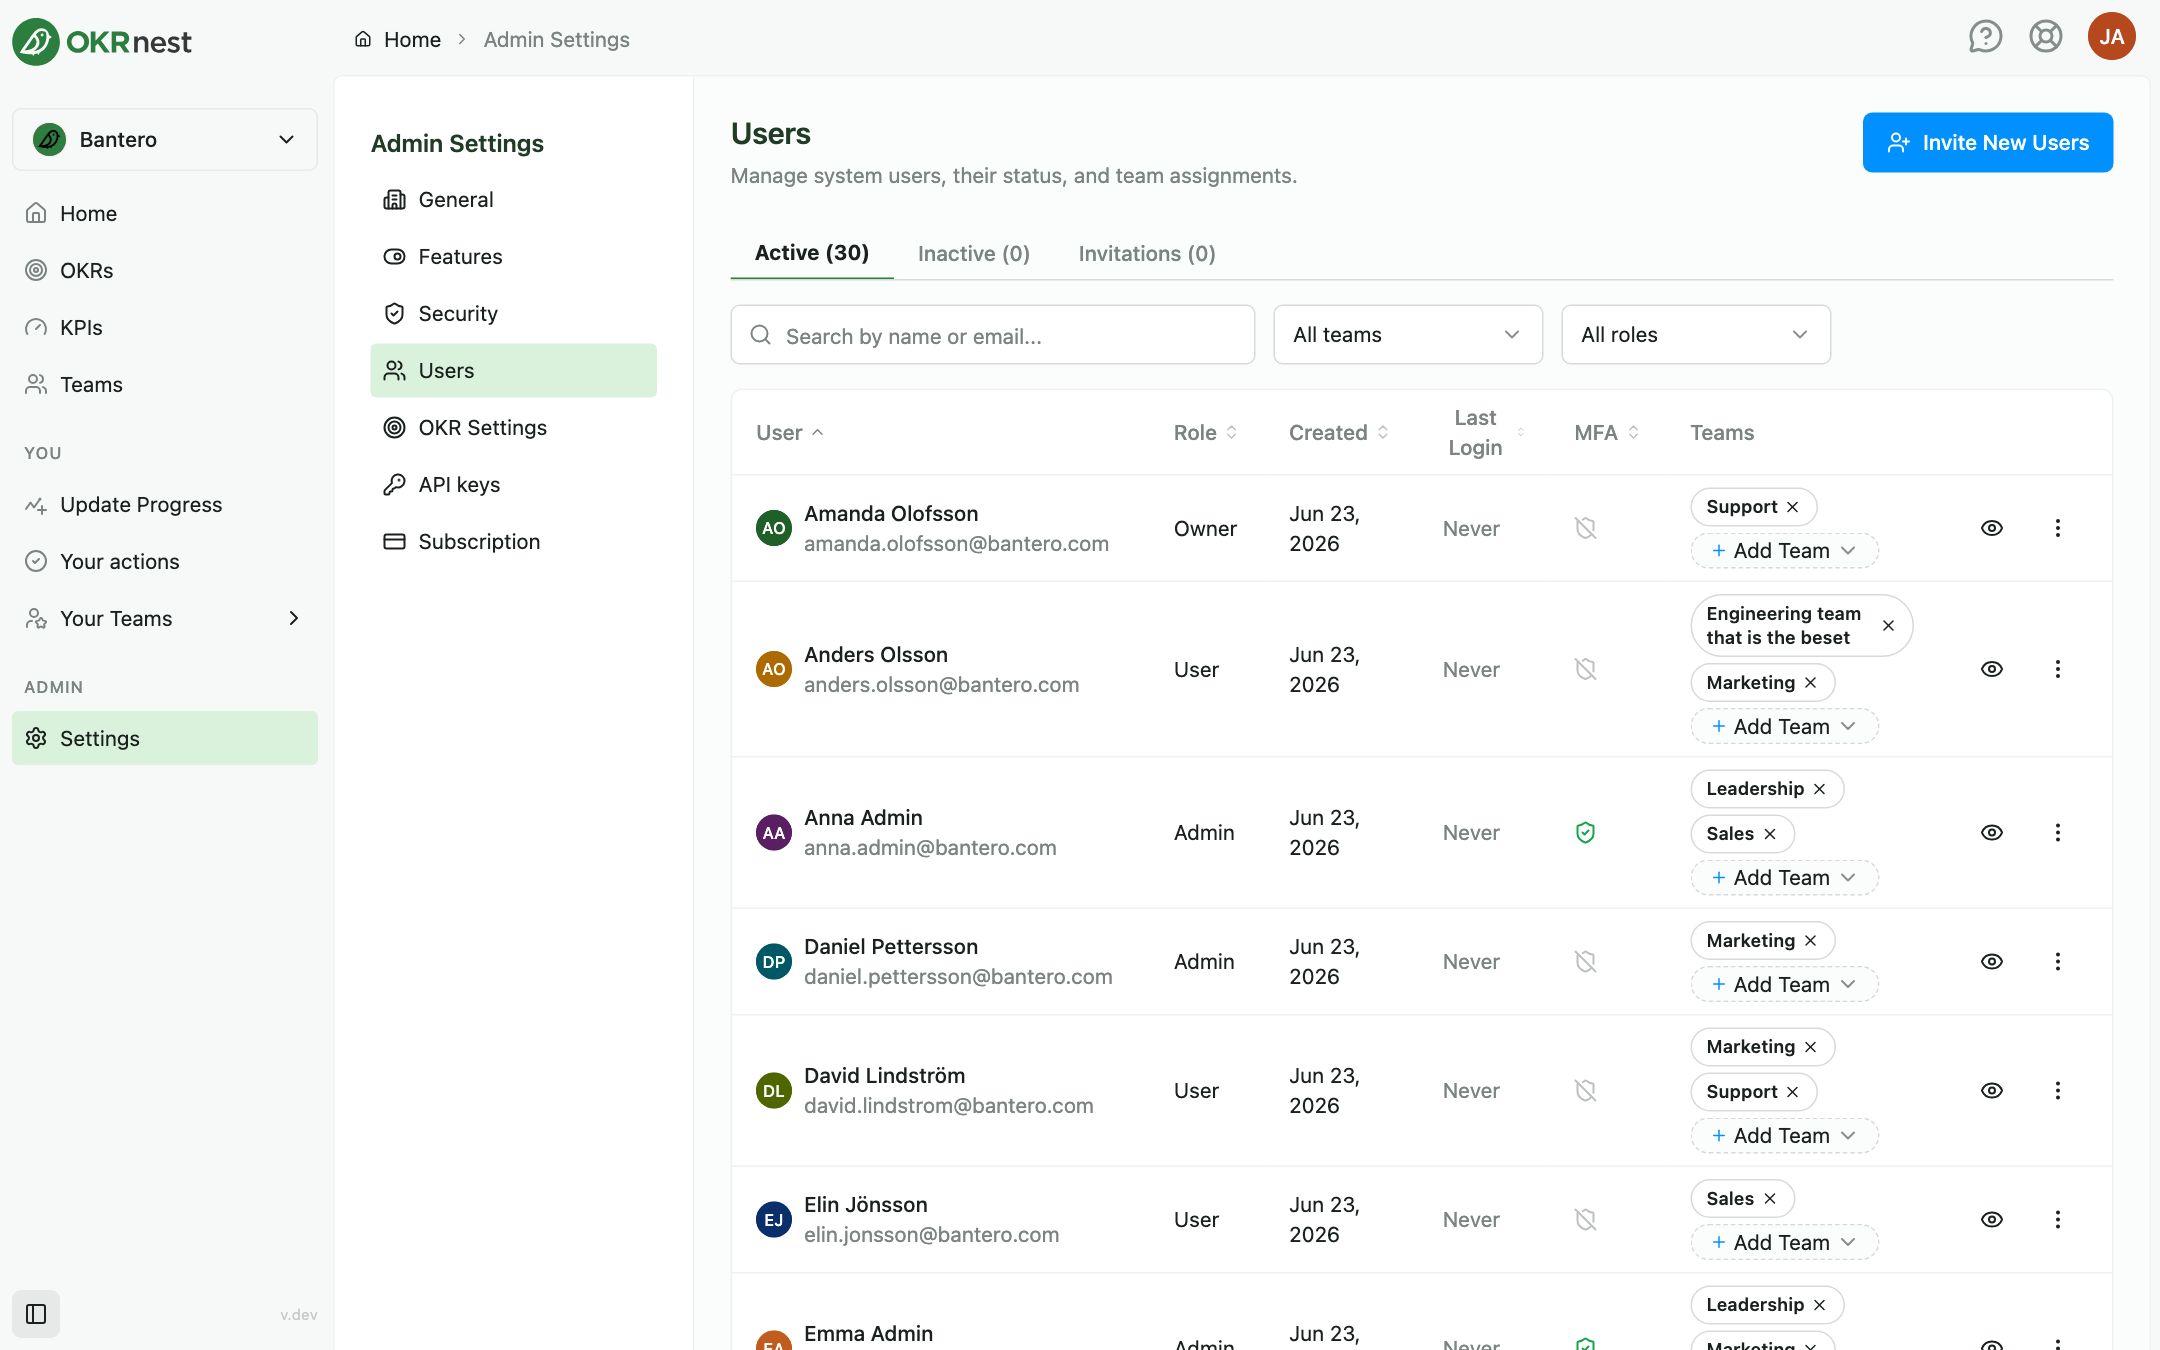This screenshot has height=1350, width=2160.
Task: Open the JA user avatar menu
Action: pos(2111,37)
